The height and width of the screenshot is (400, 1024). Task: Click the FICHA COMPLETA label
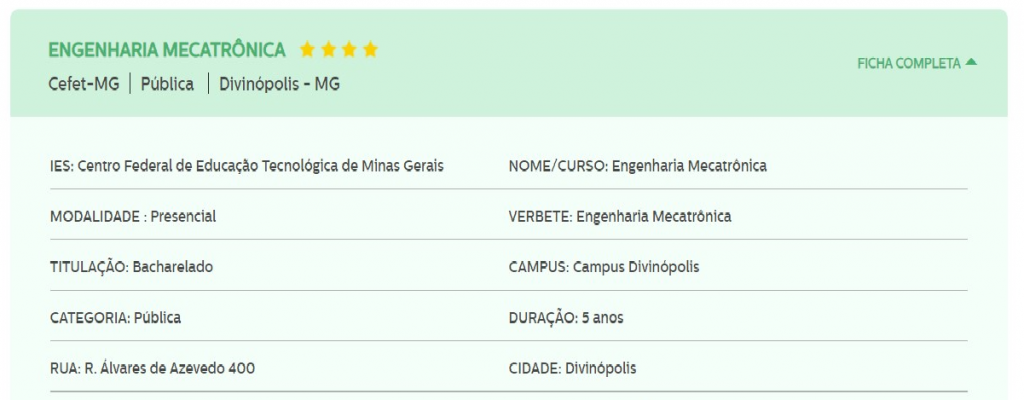pyautogui.click(x=909, y=63)
